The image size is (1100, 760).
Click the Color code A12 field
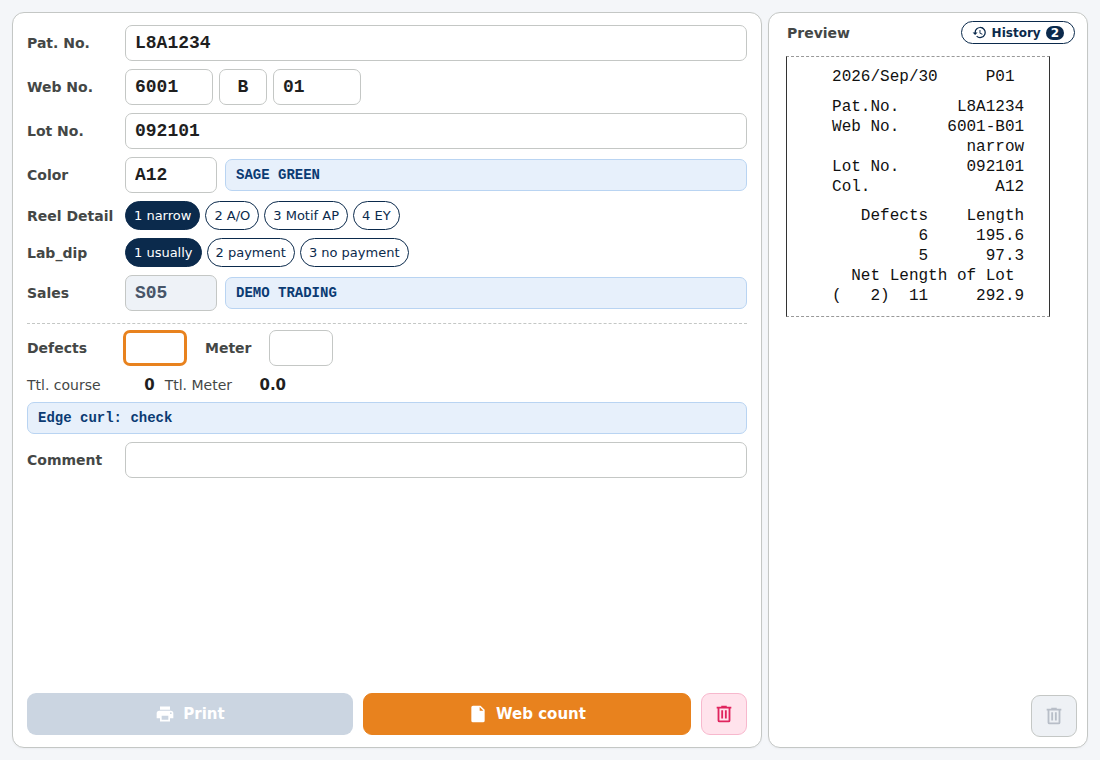click(x=171, y=175)
